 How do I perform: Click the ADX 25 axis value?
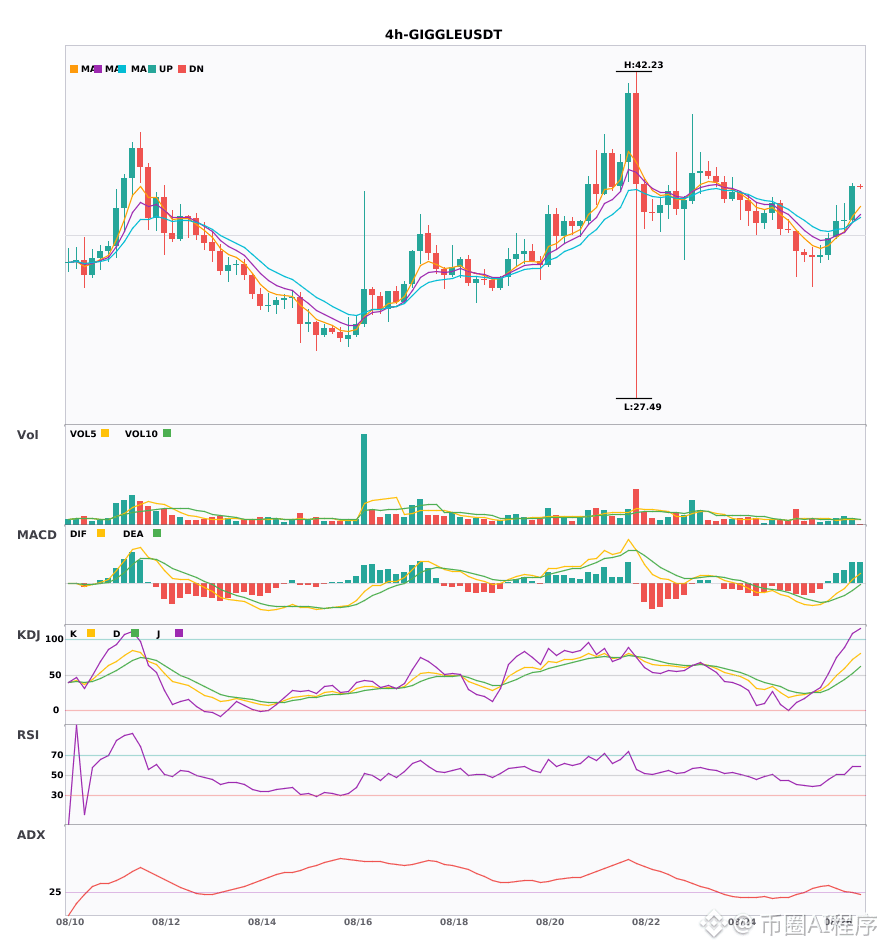pos(55,892)
